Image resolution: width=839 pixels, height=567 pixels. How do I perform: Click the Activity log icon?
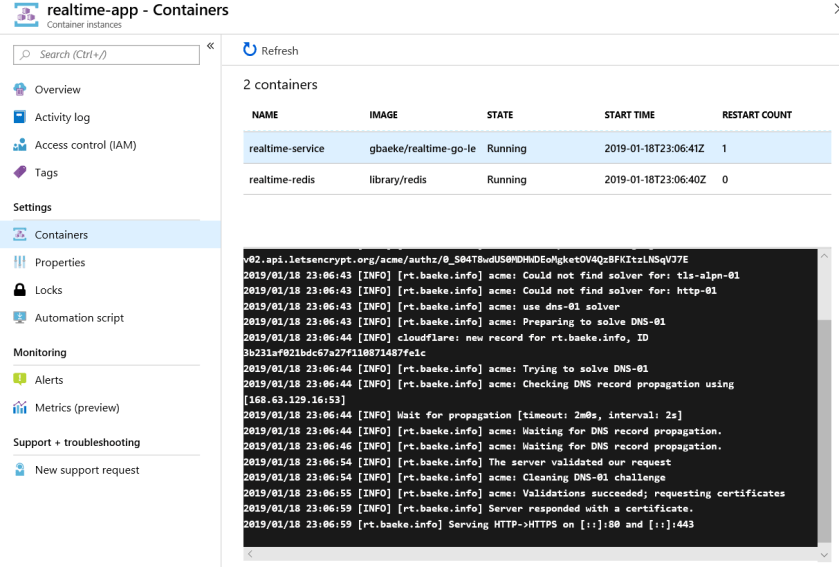tap(19, 117)
